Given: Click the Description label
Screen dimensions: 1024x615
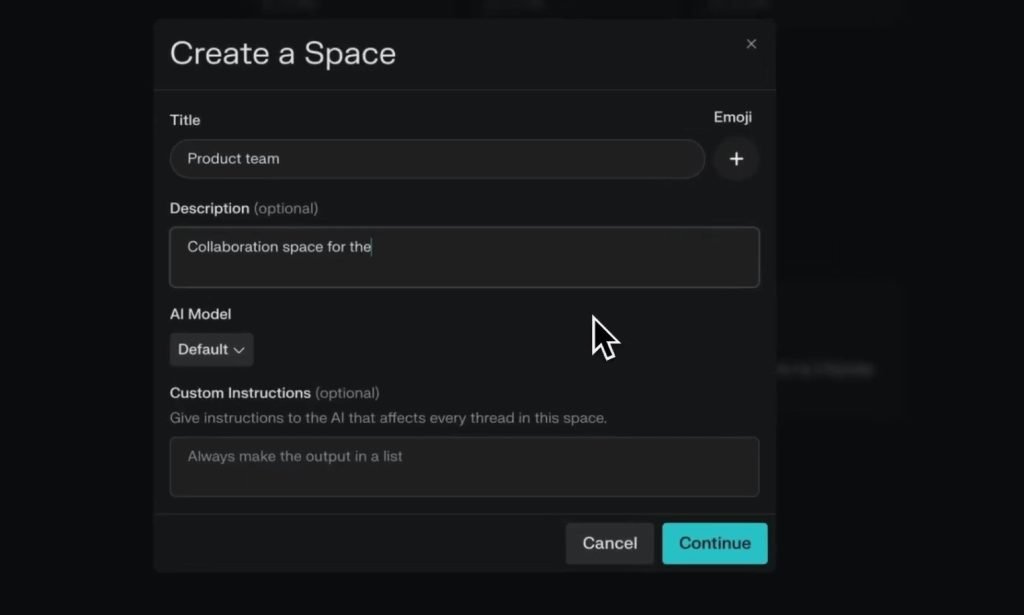Looking at the screenshot, I should 209,208.
